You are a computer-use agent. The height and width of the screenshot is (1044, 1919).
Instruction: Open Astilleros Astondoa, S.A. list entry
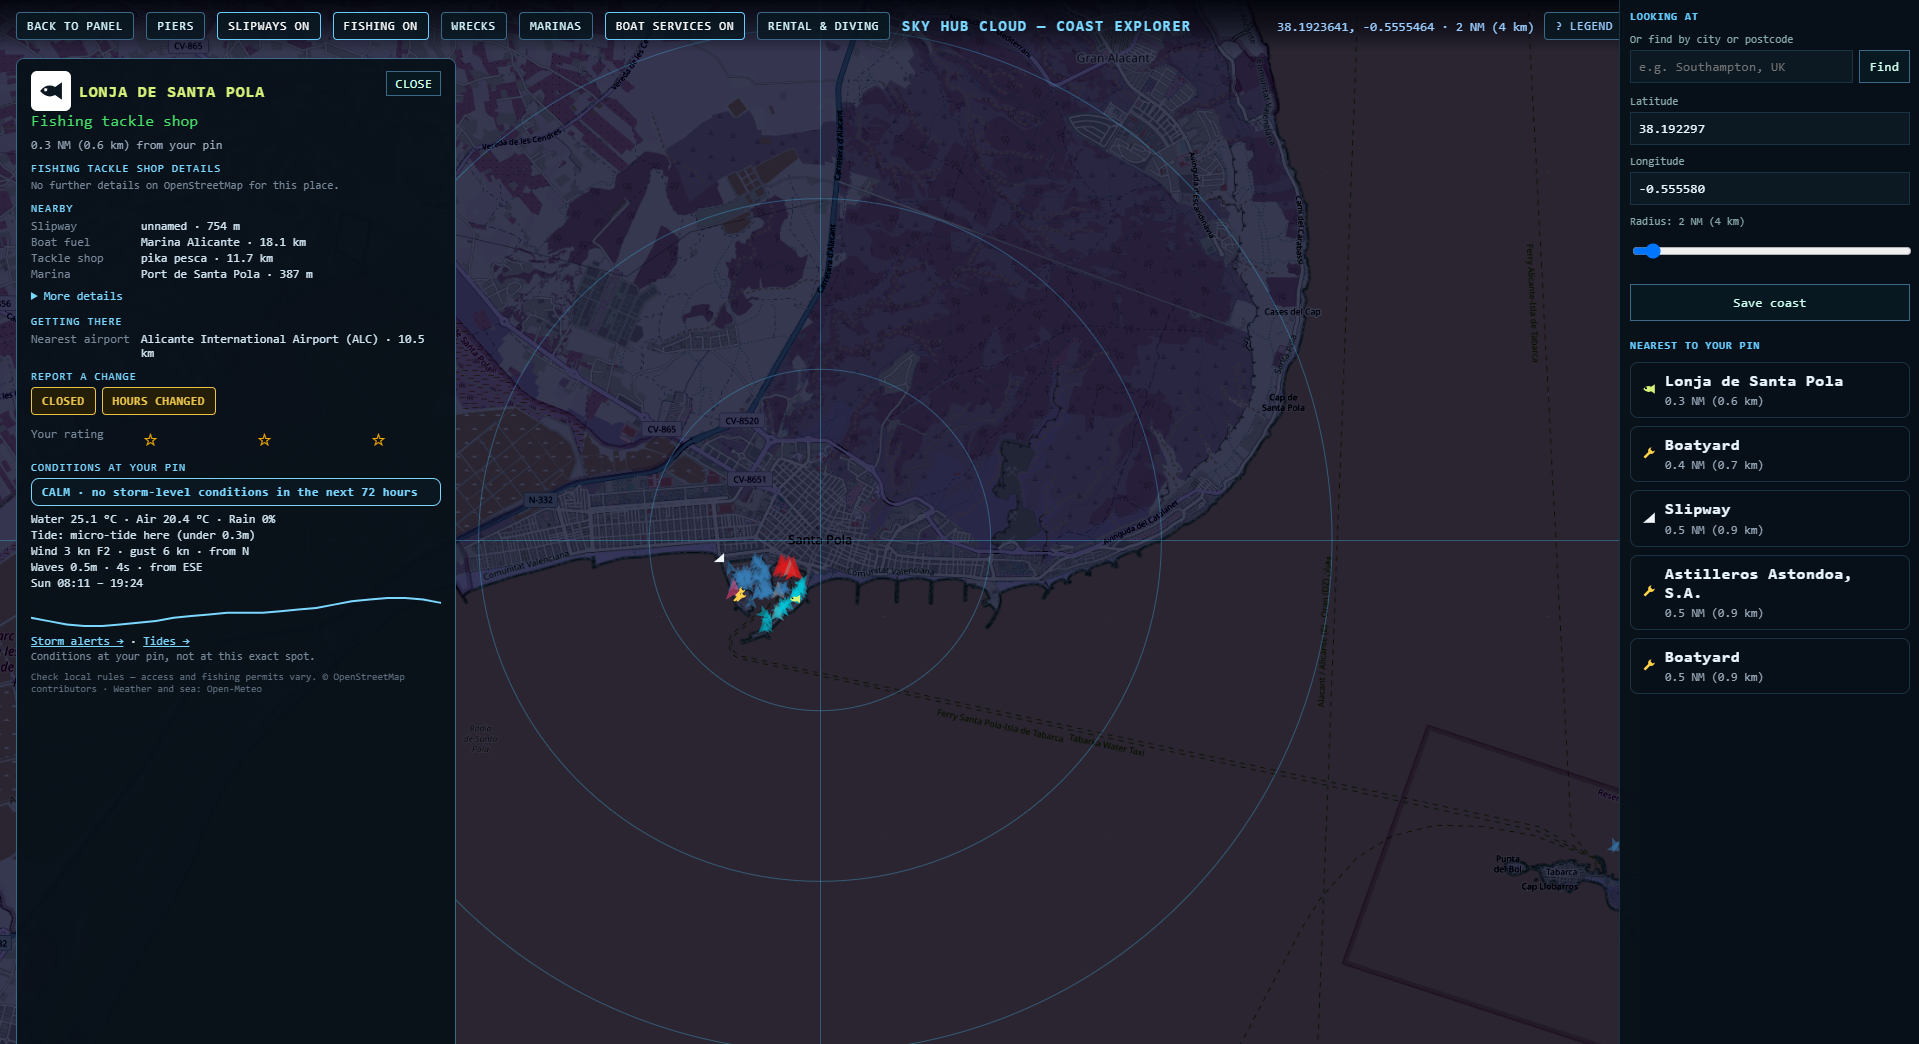click(1769, 593)
